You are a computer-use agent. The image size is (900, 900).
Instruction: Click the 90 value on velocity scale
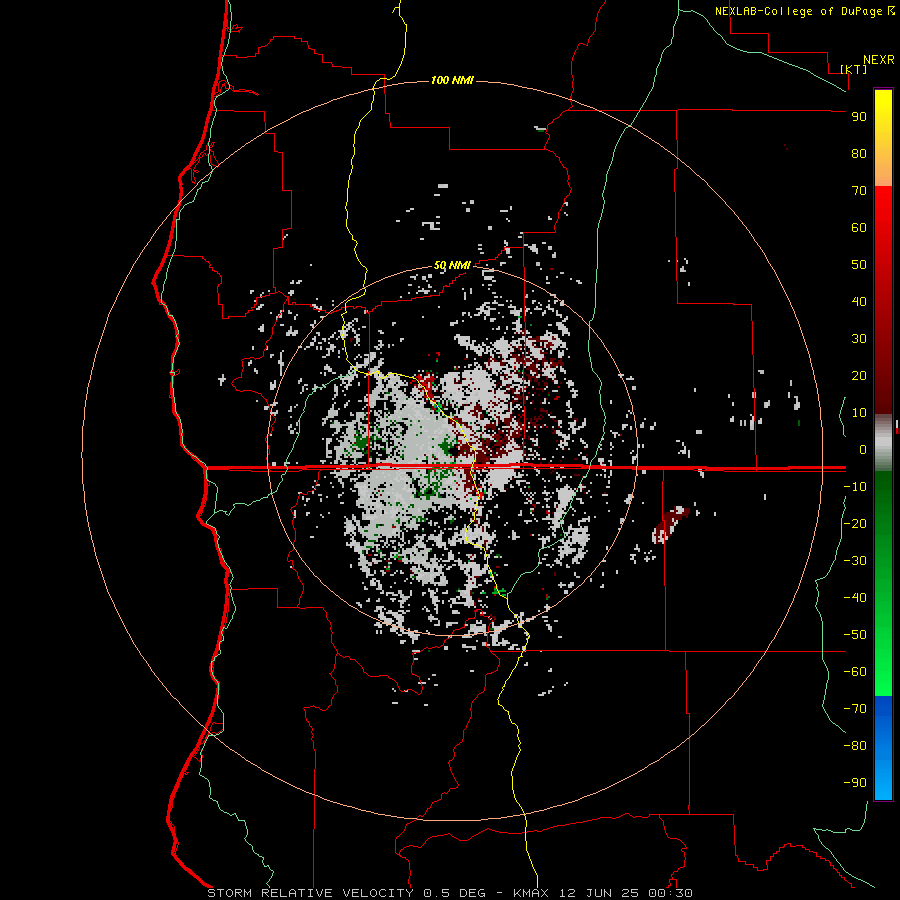[x=859, y=117]
